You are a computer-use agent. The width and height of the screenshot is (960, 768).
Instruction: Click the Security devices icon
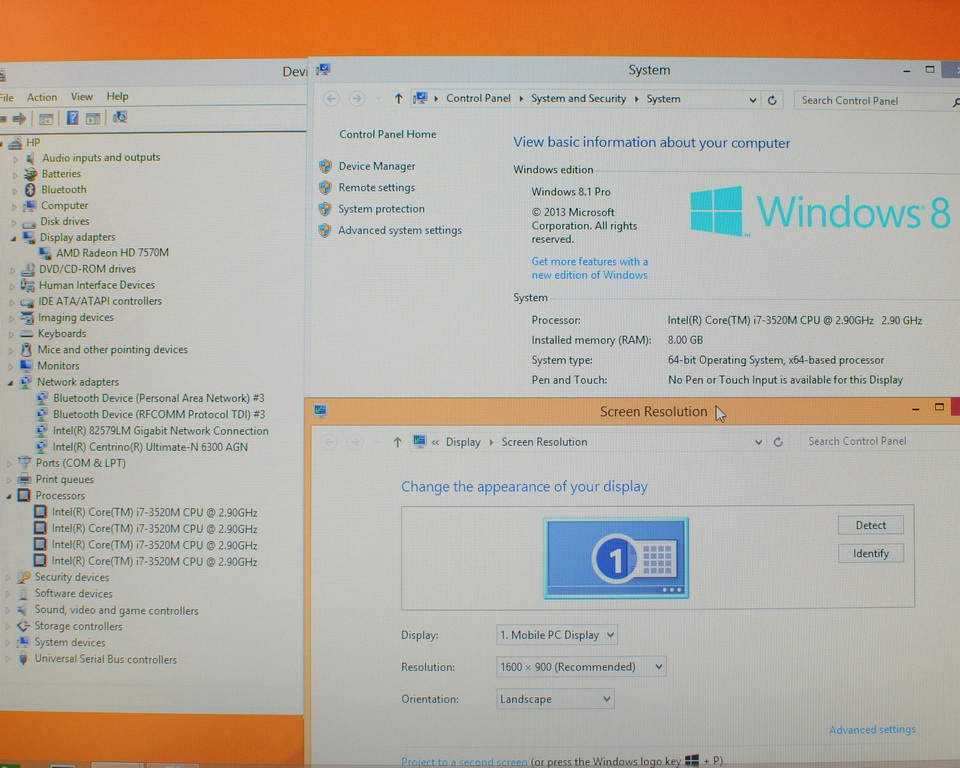(x=24, y=577)
